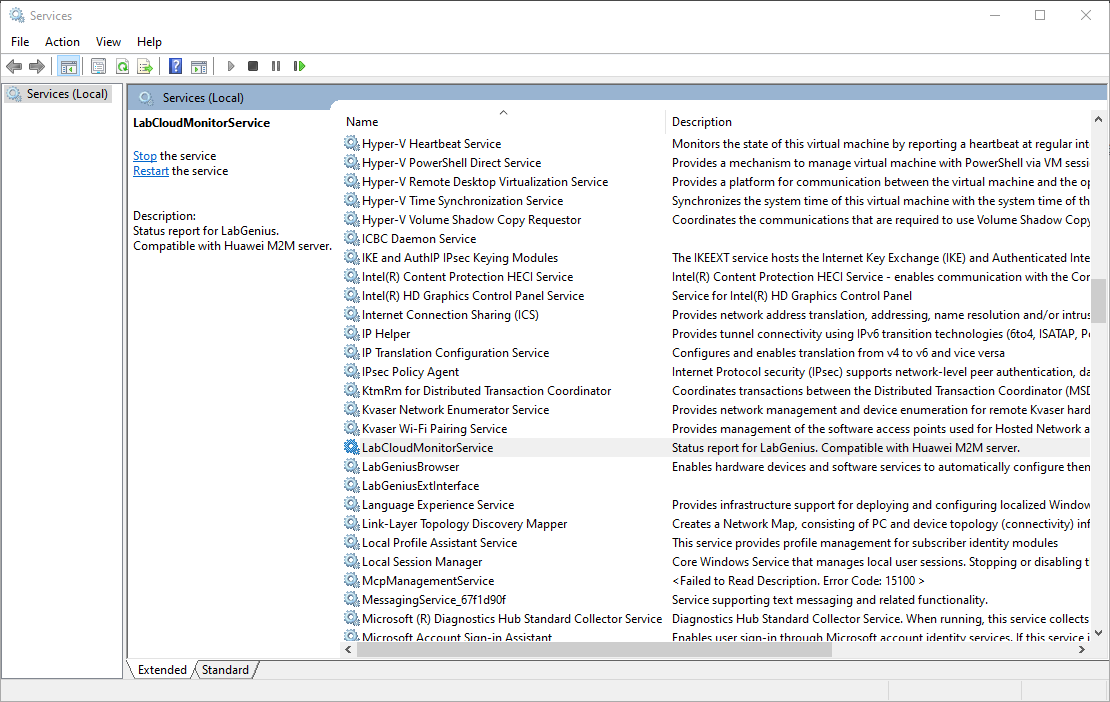Click the gear icon beside IPsec Policy Agent
The height and width of the screenshot is (702, 1110).
tap(352, 372)
